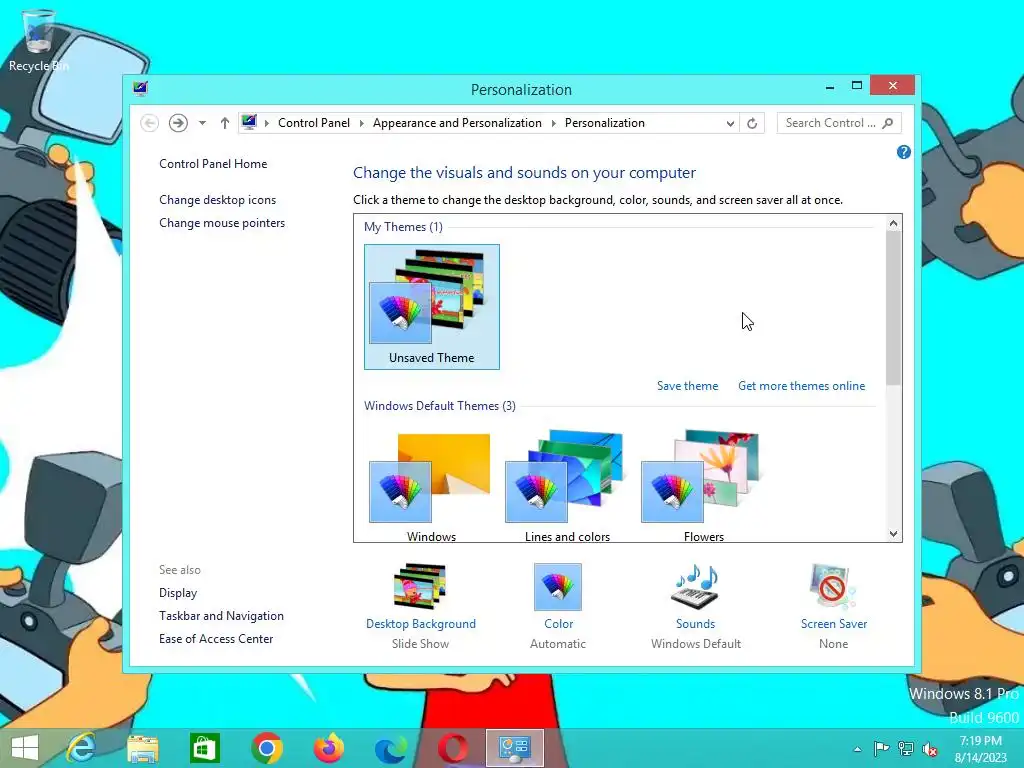Image resolution: width=1024 pixels, height=768 pixels.
Task: Select the Lines and colors theme
Action: [568, 486]
